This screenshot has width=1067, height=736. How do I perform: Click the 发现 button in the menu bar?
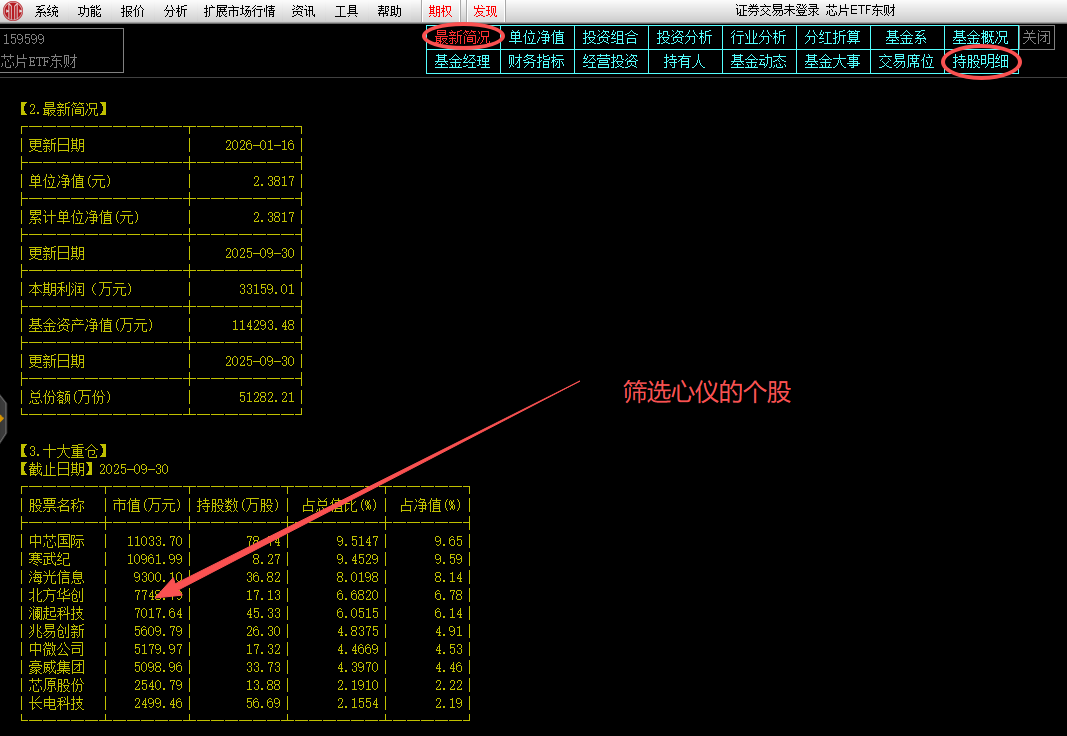pyautogui.click(x=485, y=11)
